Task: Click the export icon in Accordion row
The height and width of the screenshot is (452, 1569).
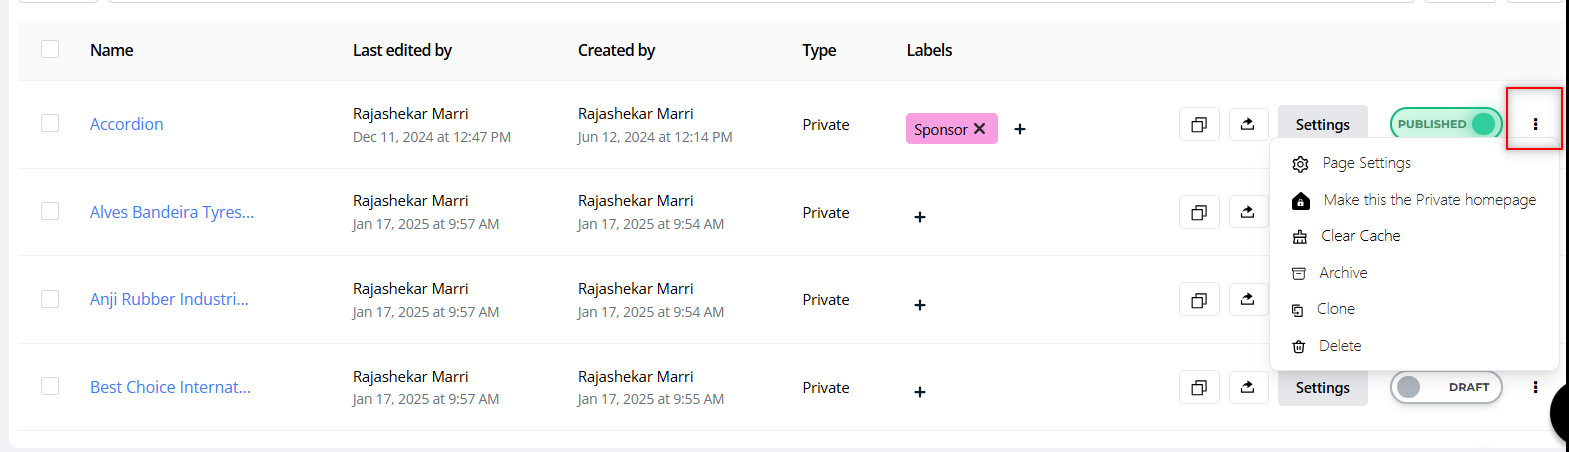Action: point(1247,125)
